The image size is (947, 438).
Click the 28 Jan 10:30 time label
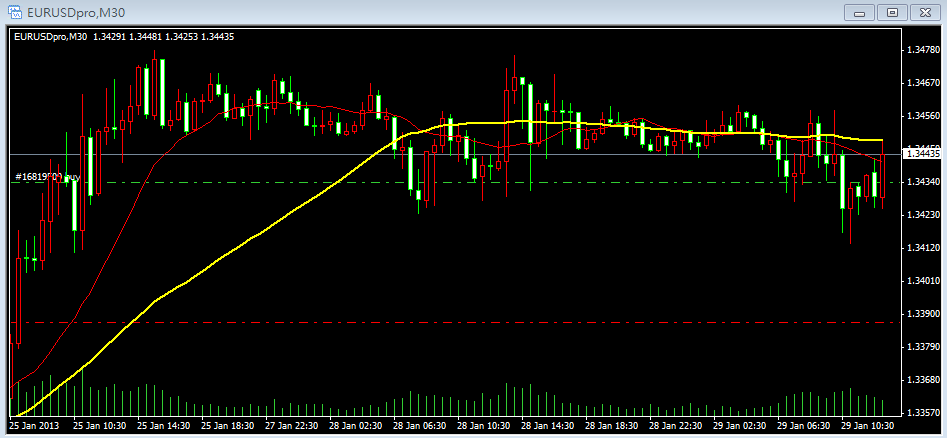click(484, 425)
